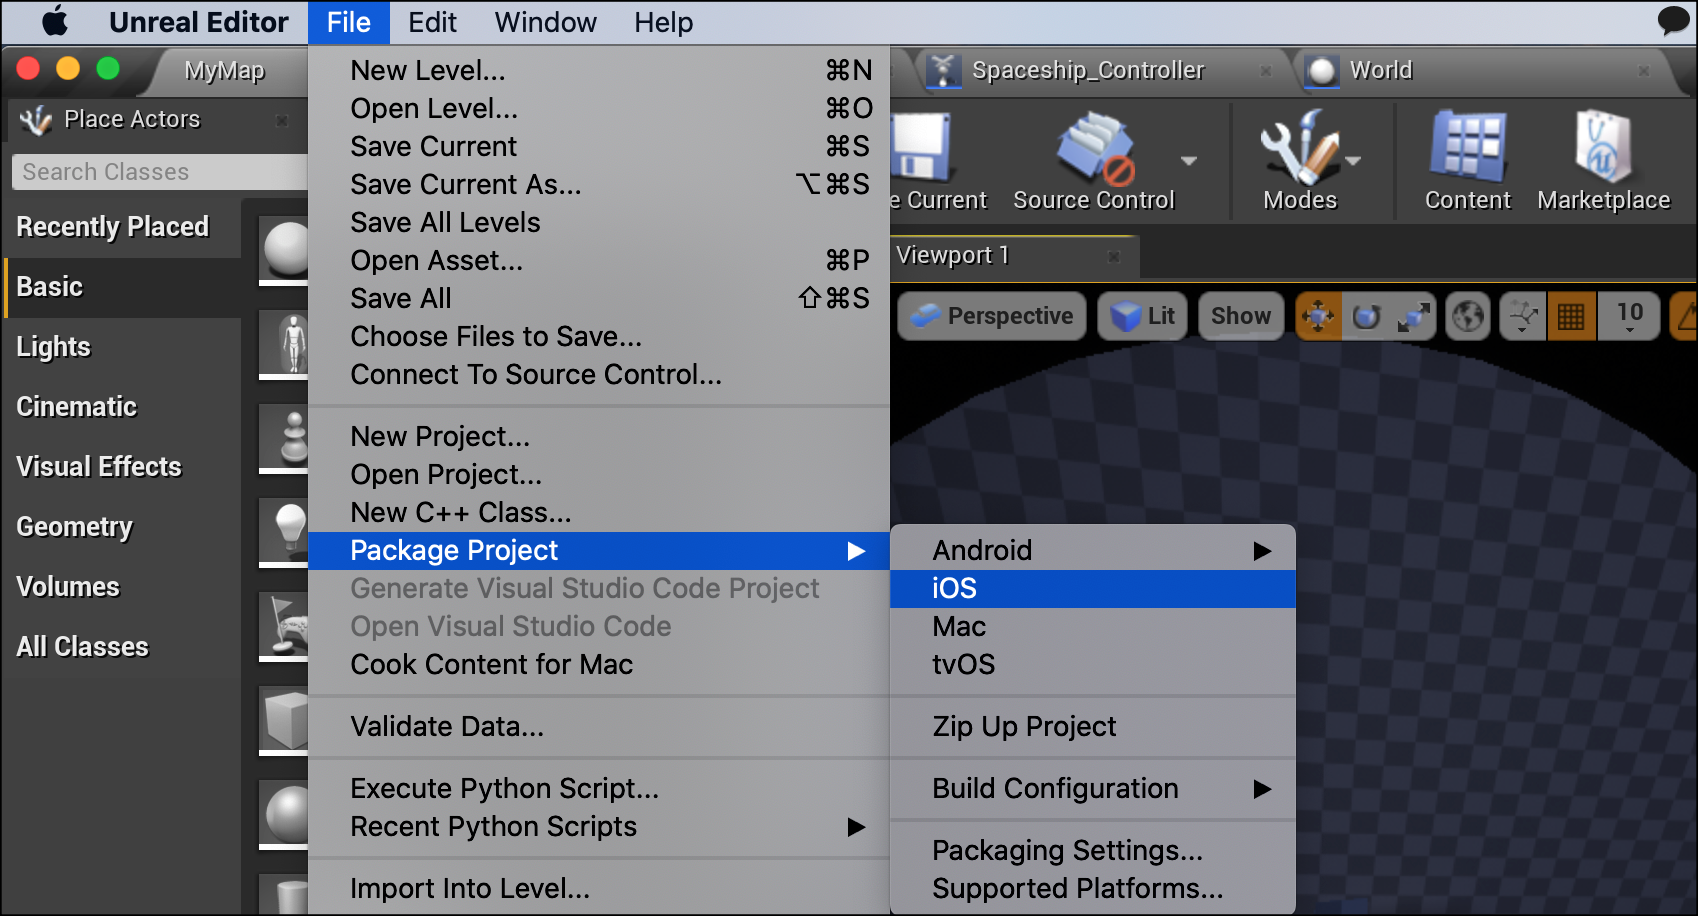This screenshot has width=1698, height=916.
Task: Open the Recently Placed category
Action: tap(121, 227)
